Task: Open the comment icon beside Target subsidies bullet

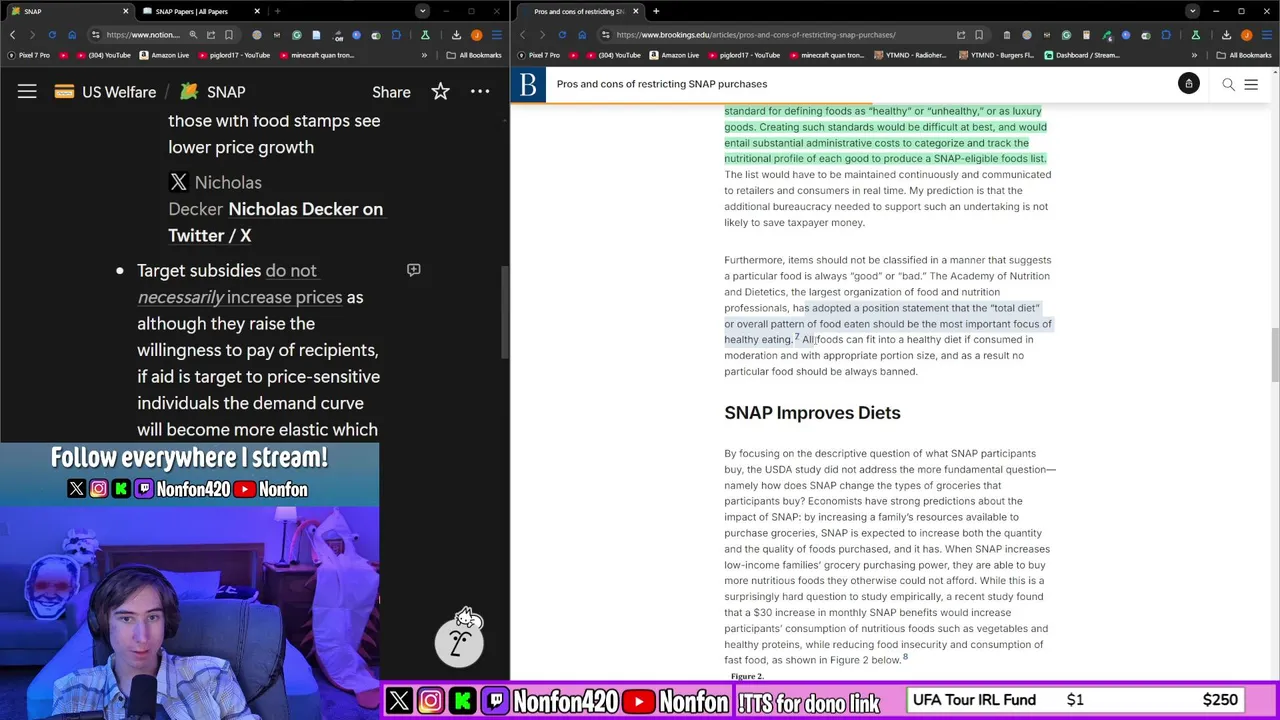Action: [x=413, y=270]
